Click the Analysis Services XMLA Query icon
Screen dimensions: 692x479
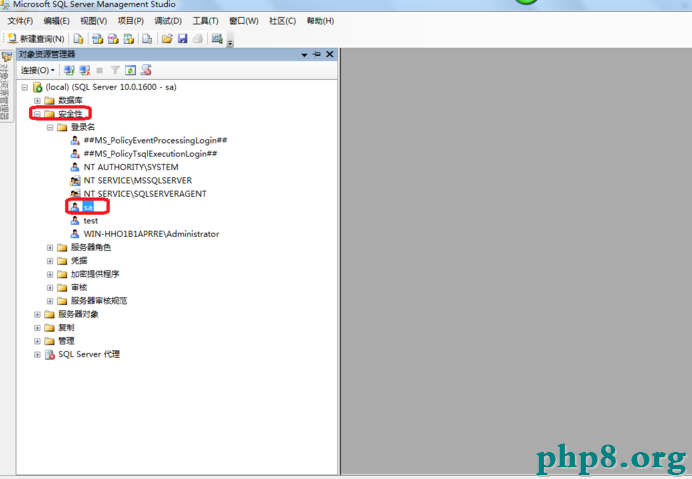128,39
